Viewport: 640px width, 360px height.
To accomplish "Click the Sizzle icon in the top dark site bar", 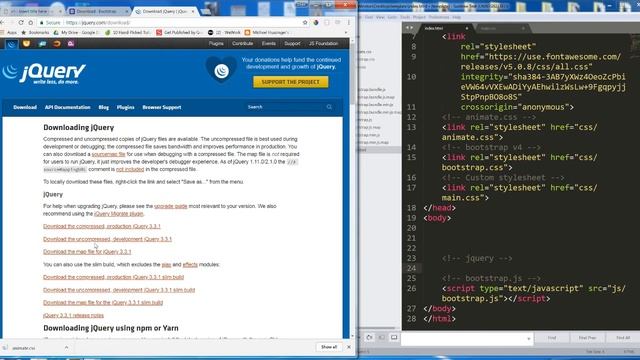I will (57, 44).
